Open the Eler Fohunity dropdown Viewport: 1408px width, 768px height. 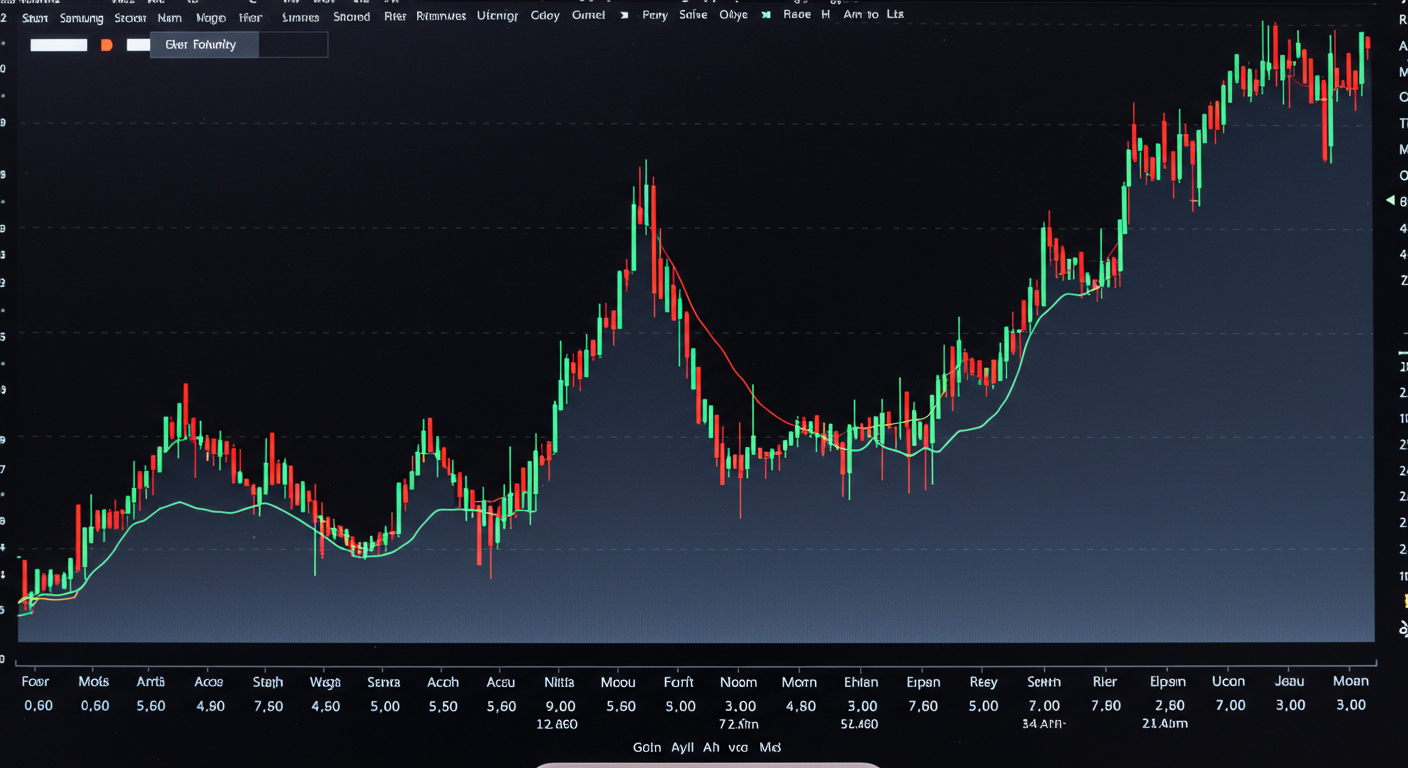coord(204,45)
